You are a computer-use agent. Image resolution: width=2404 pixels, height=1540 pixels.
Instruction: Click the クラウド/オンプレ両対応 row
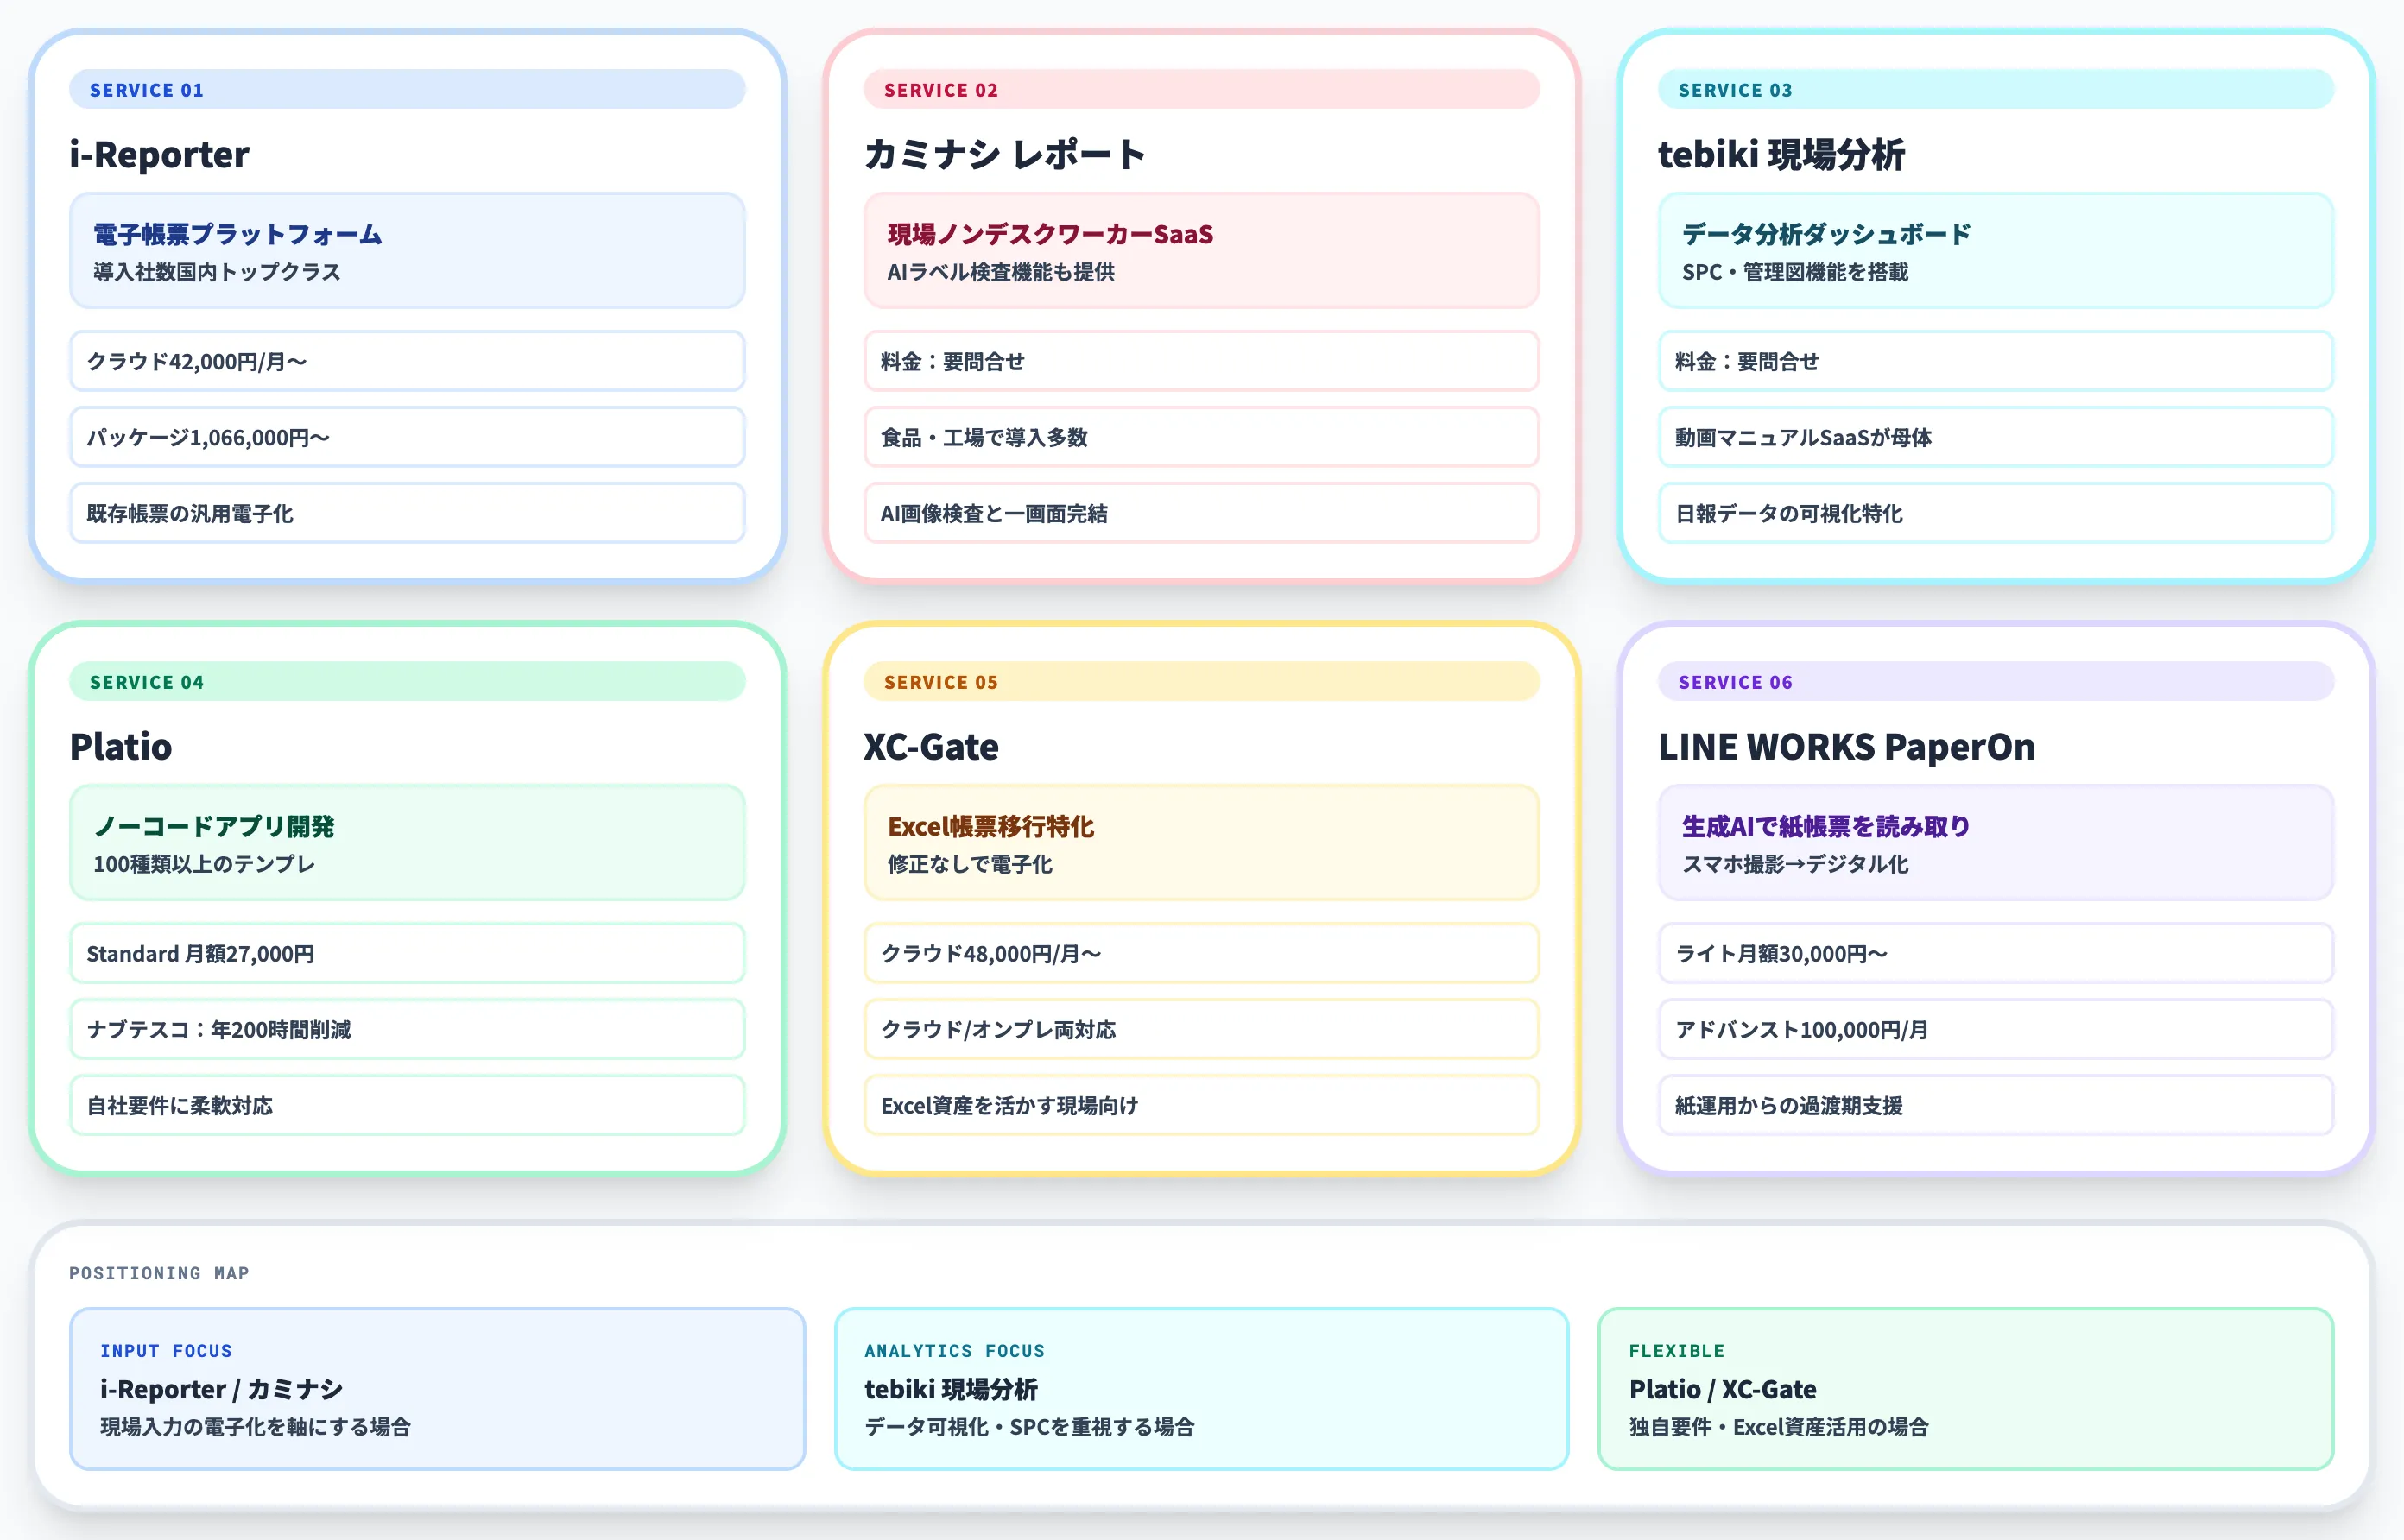pos(1200,1029)
